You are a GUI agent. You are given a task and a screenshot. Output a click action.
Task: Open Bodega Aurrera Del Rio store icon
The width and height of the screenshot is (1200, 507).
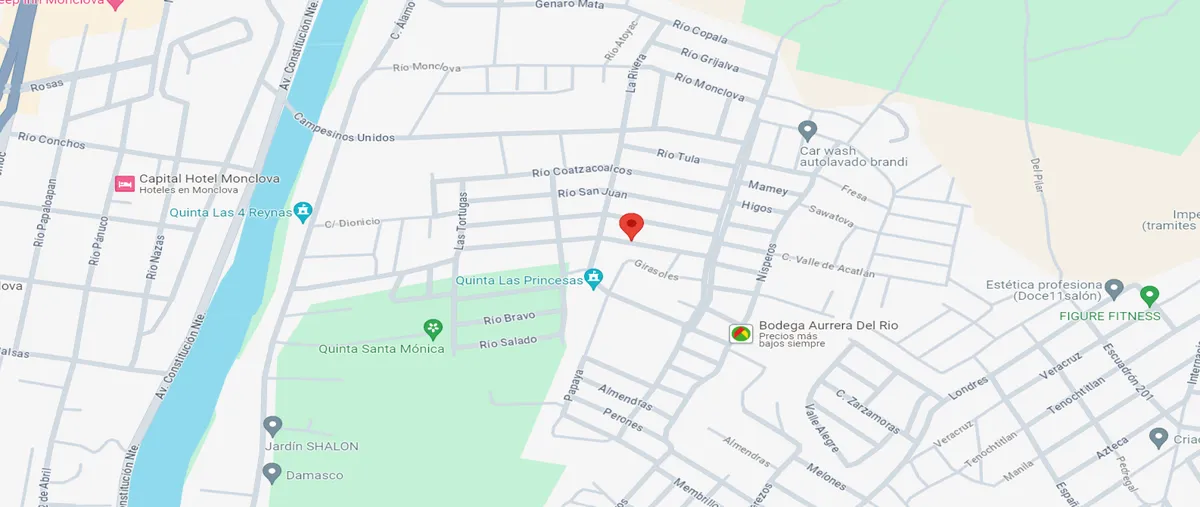coord(741,333)
